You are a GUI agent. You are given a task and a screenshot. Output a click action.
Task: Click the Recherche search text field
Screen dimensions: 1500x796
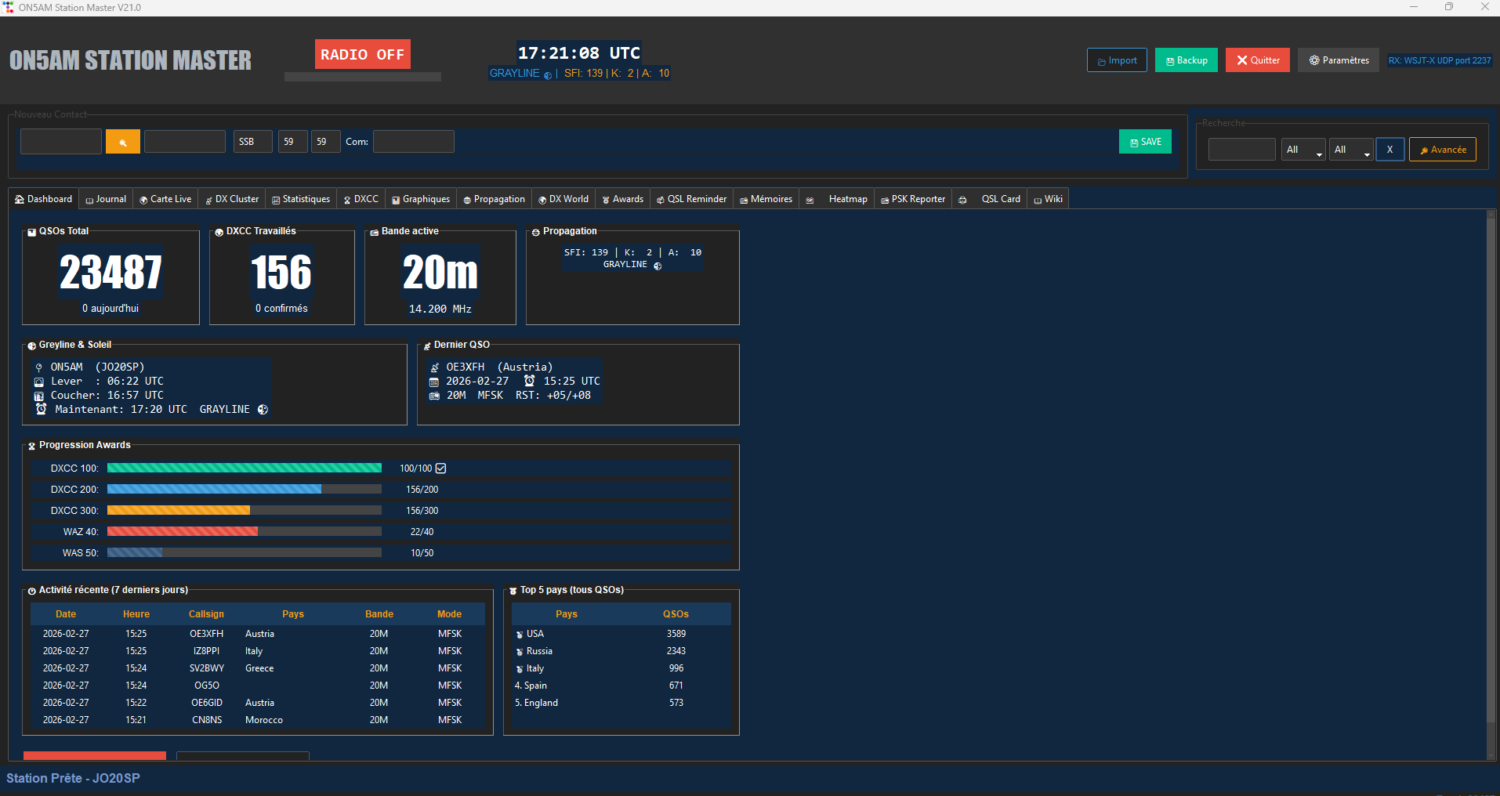click(1242, 149)
